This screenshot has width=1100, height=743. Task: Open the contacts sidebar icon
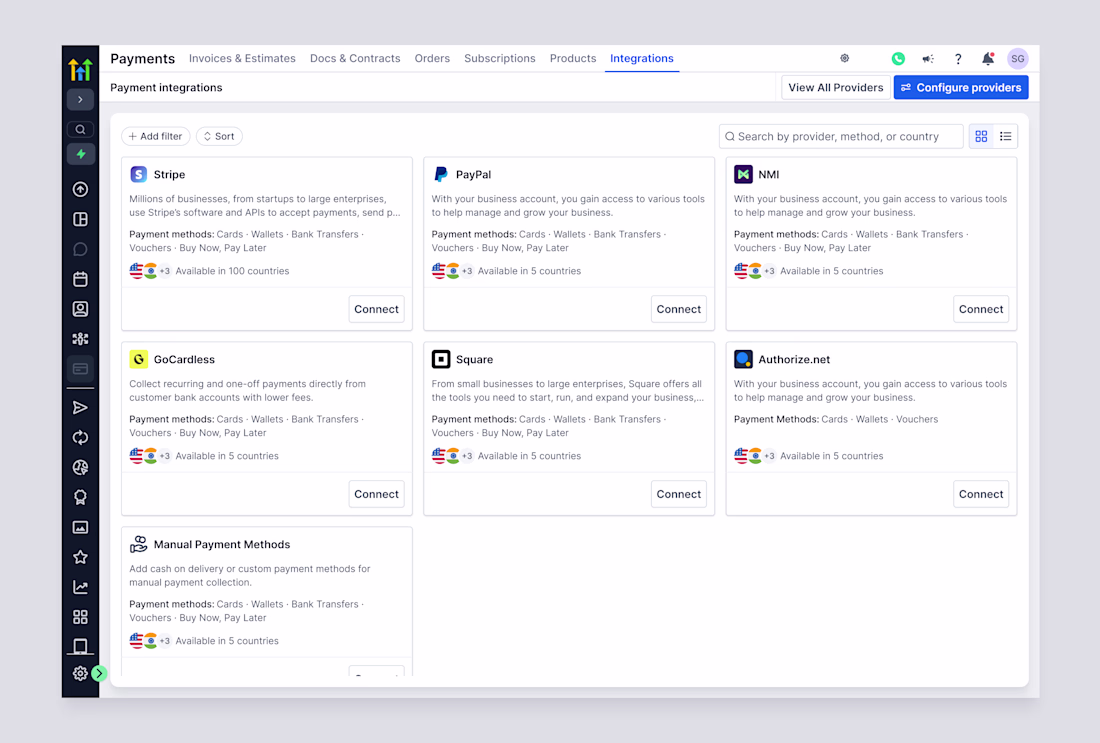point(80,309)
